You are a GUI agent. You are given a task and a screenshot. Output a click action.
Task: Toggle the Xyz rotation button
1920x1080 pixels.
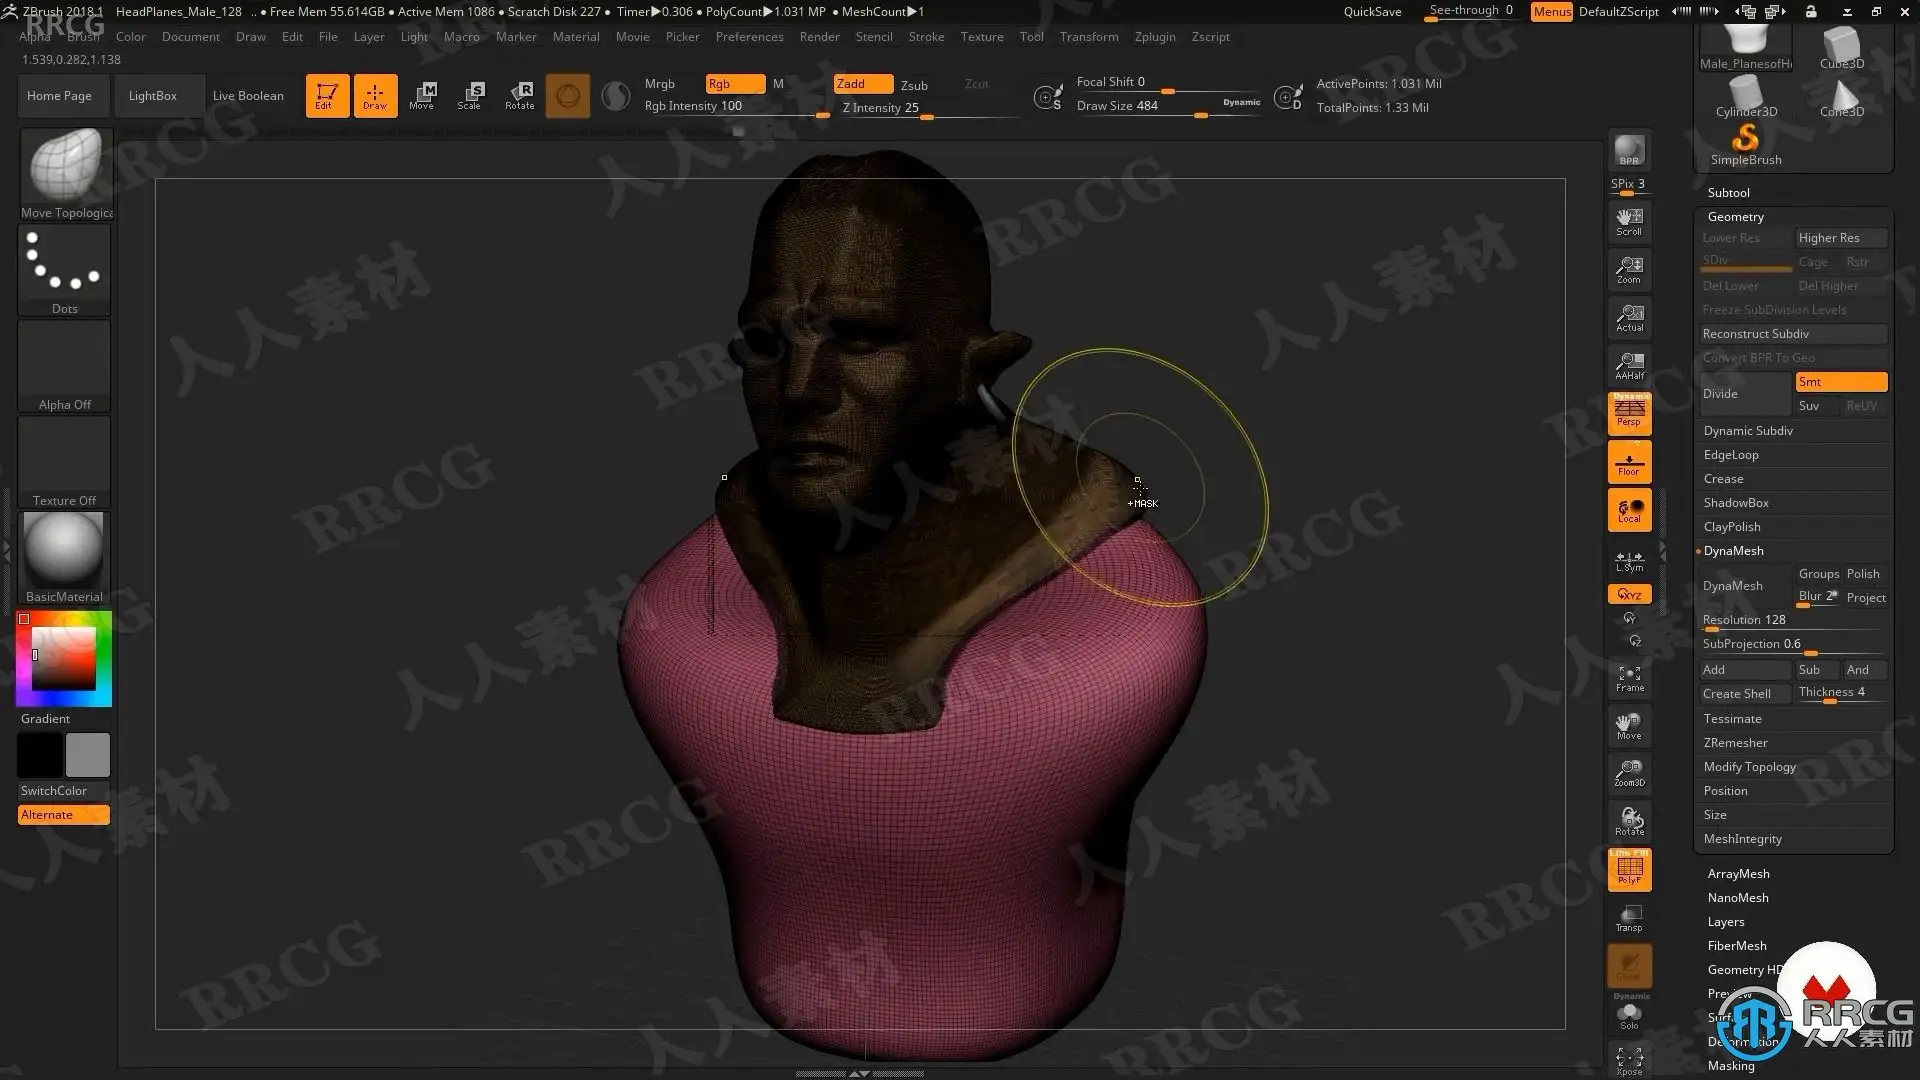1629,594
